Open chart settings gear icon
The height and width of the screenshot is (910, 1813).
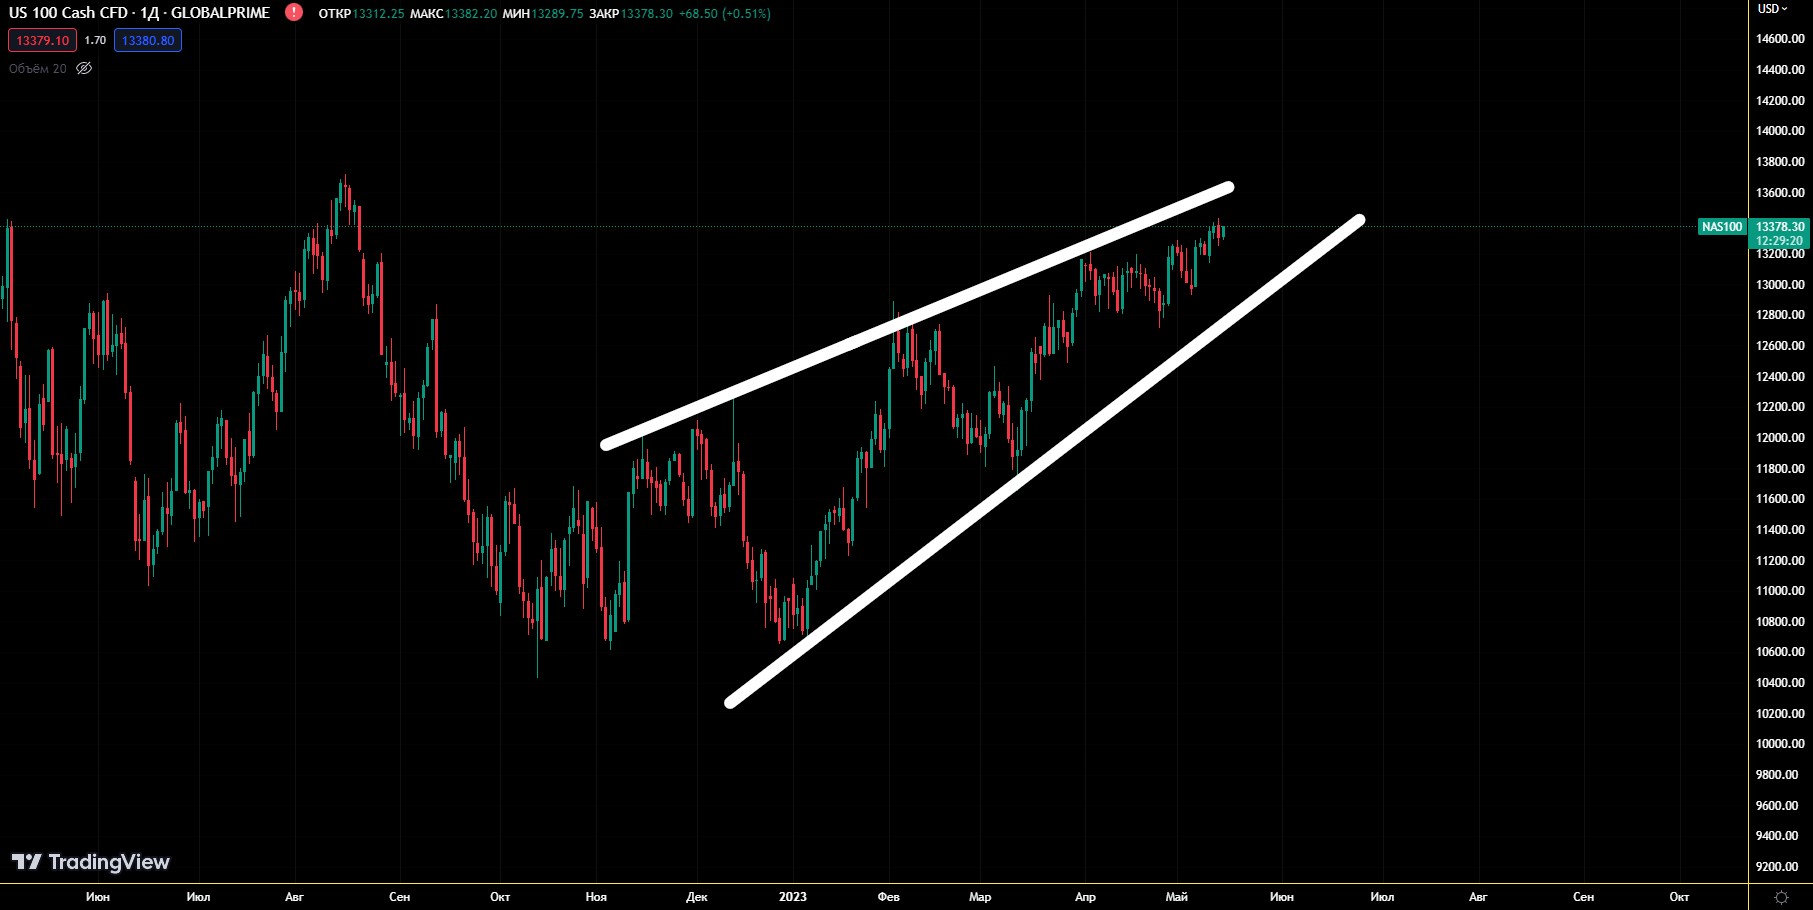coord(1781,897)
